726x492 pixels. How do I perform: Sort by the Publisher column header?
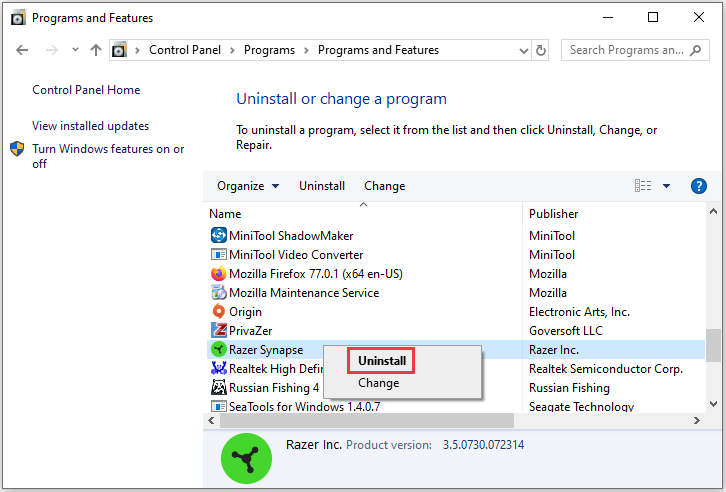pyautogui.click(x=553, y=214)
